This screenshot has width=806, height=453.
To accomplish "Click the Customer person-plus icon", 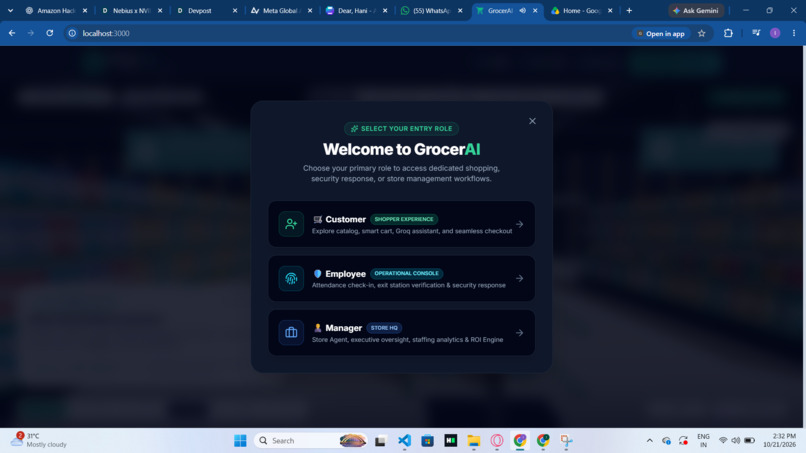I will pyautogui.click(x=291, y=224).
